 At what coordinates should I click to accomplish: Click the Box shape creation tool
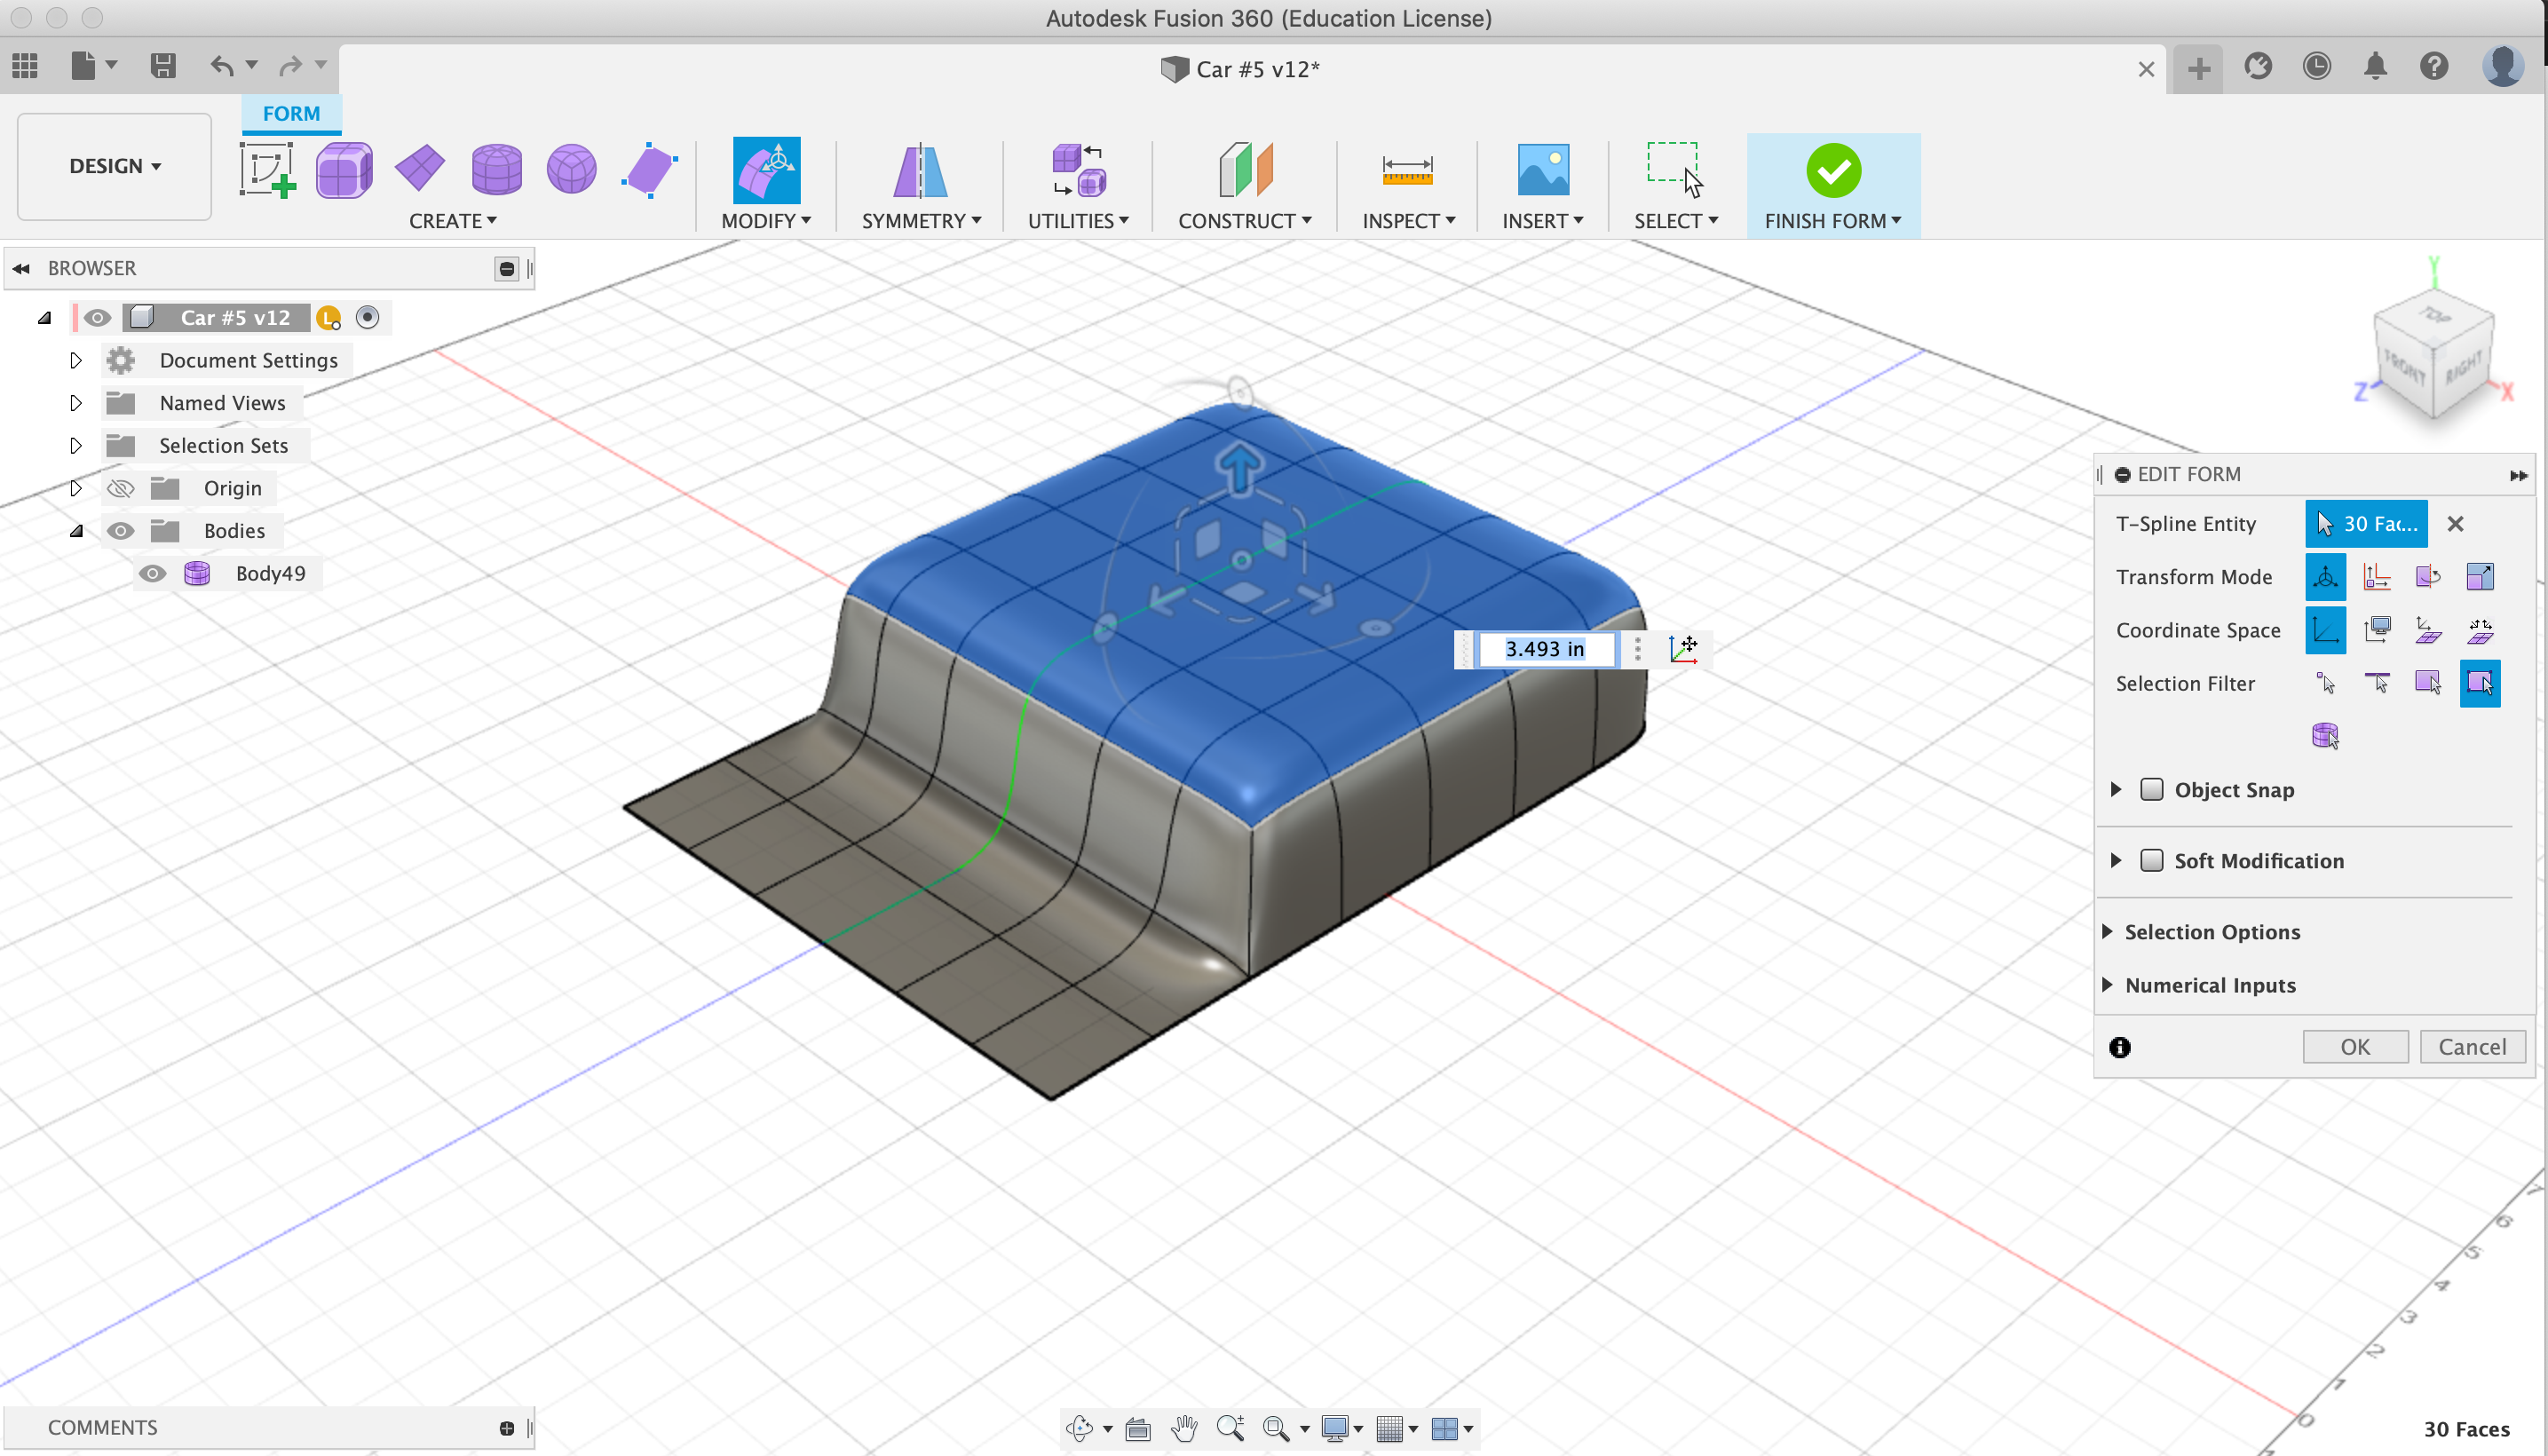point(343,168)
